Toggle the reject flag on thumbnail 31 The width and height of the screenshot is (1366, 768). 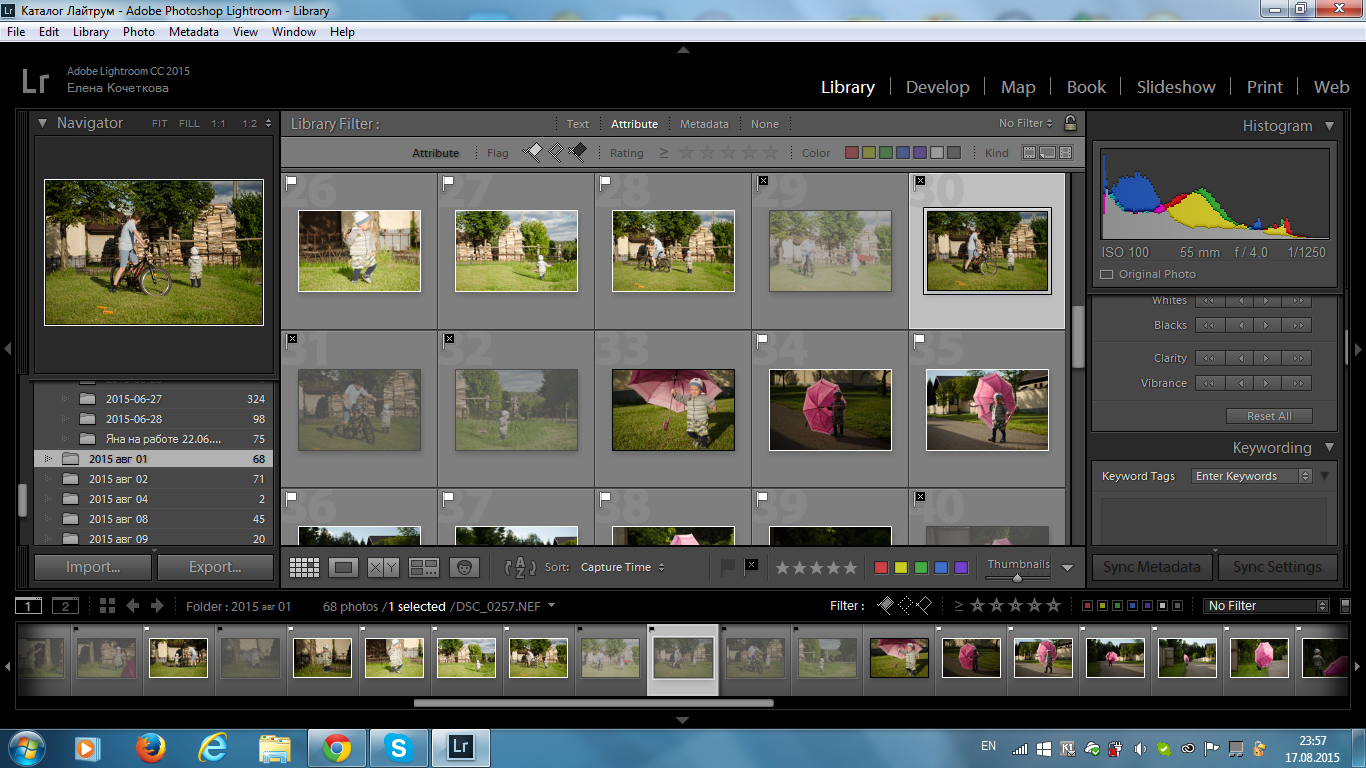pos(292,339)
